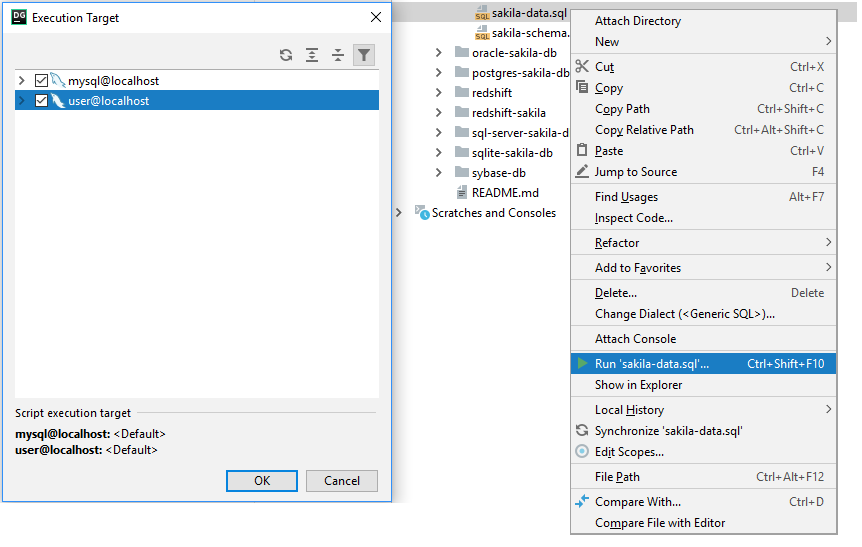The width and height of the screenshot is (862, 547).
Task: Click the MySQL dolphin icon beside mysql@localhost
Action: click(58, 80)
